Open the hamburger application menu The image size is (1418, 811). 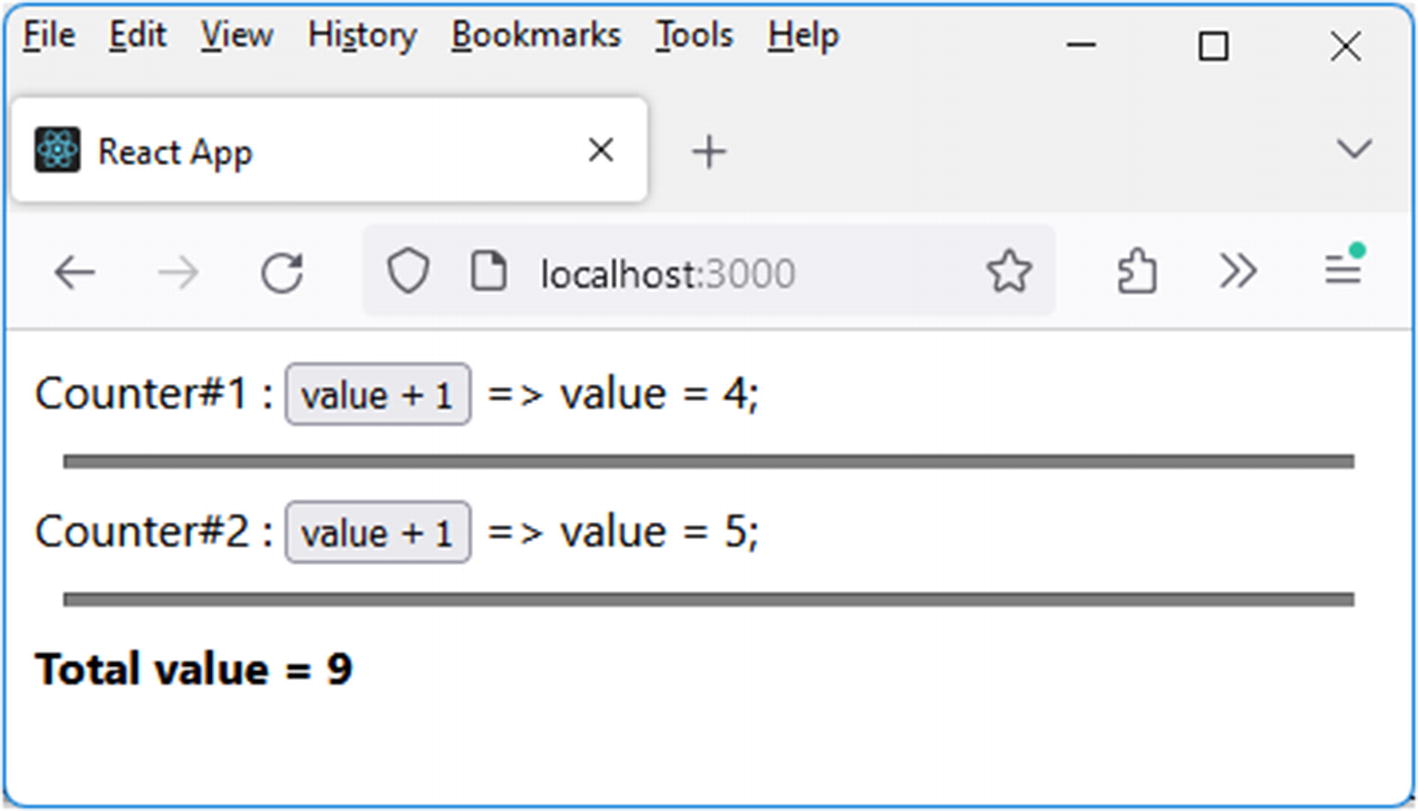point(1343,268)
